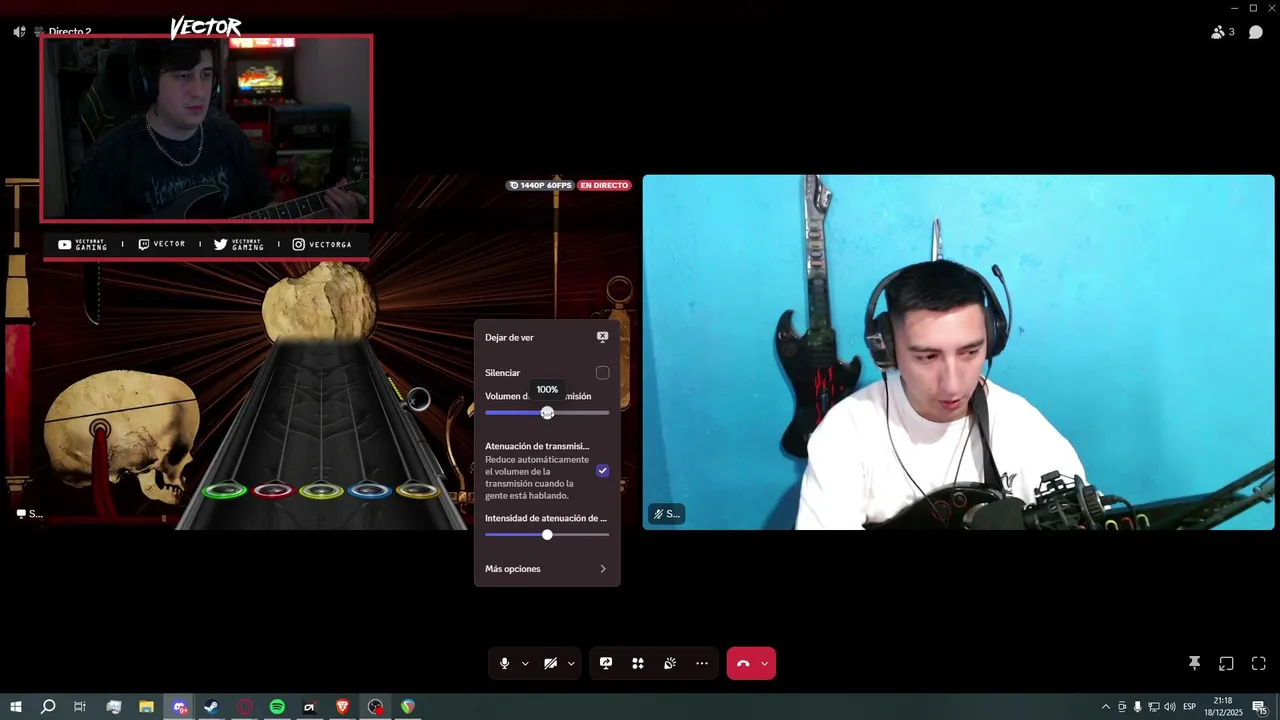Click the system tray volume icon
The image size is (1280, 720).
[1170, 707]
